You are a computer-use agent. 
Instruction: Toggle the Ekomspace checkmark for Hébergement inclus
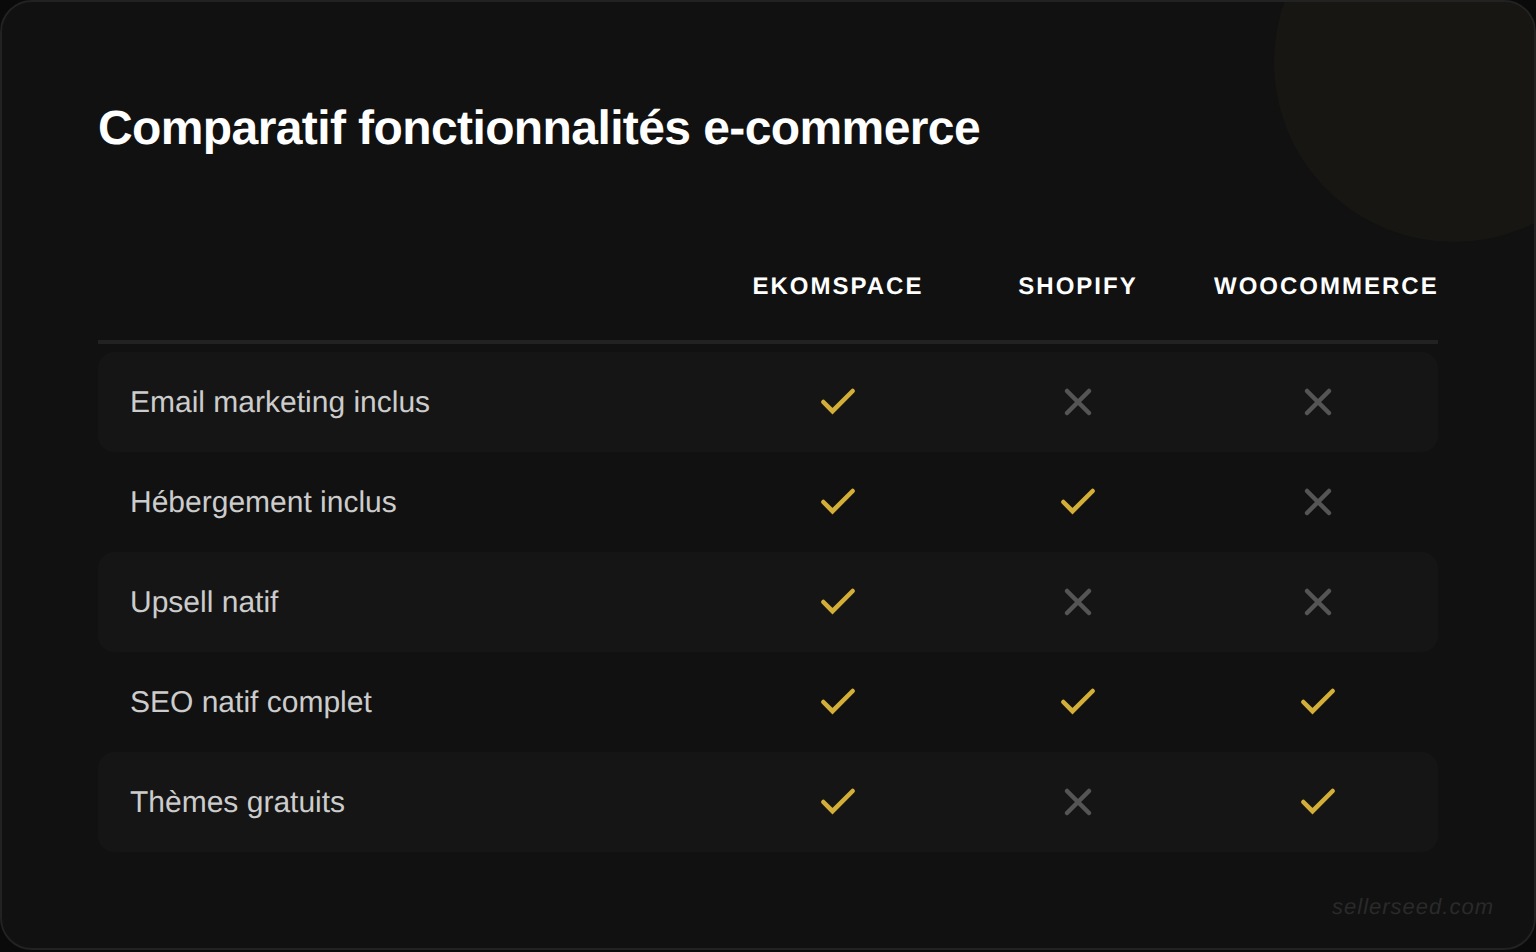(836, 502)
